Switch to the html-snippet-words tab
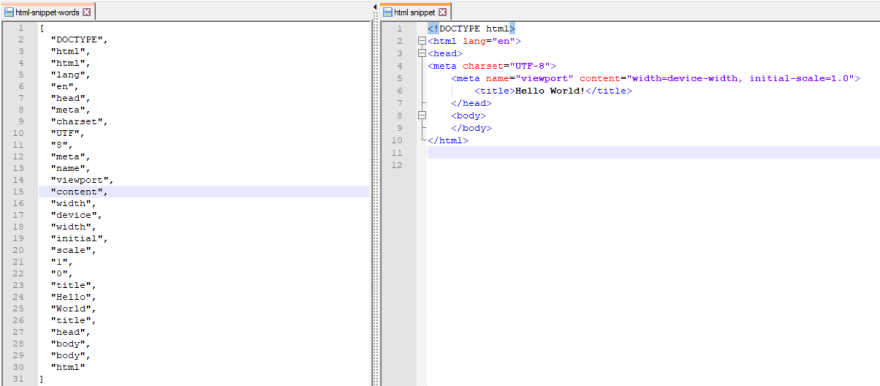 [x=48, y=11]
